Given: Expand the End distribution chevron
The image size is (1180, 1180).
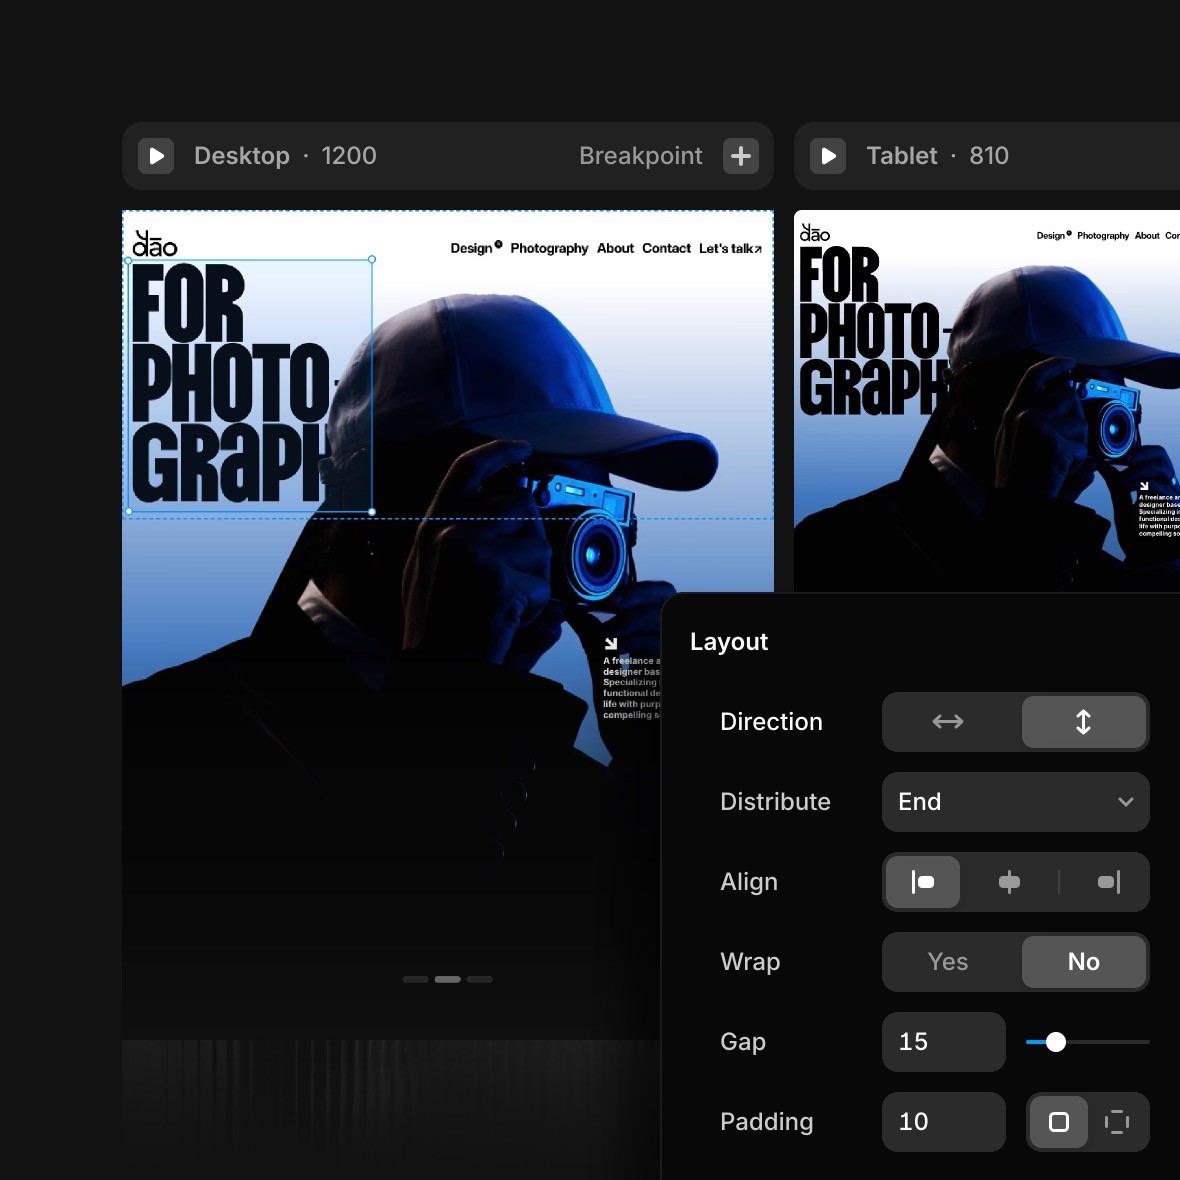Looking at the screenshot, I should 1126,802.
